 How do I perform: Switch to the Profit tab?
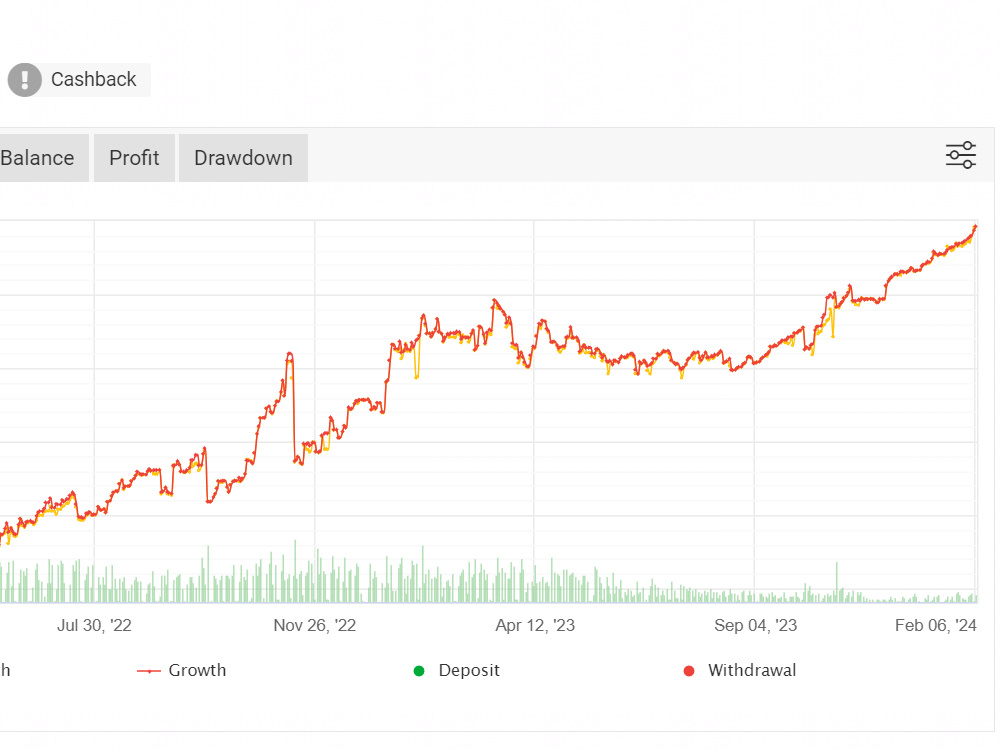[134, 158]
